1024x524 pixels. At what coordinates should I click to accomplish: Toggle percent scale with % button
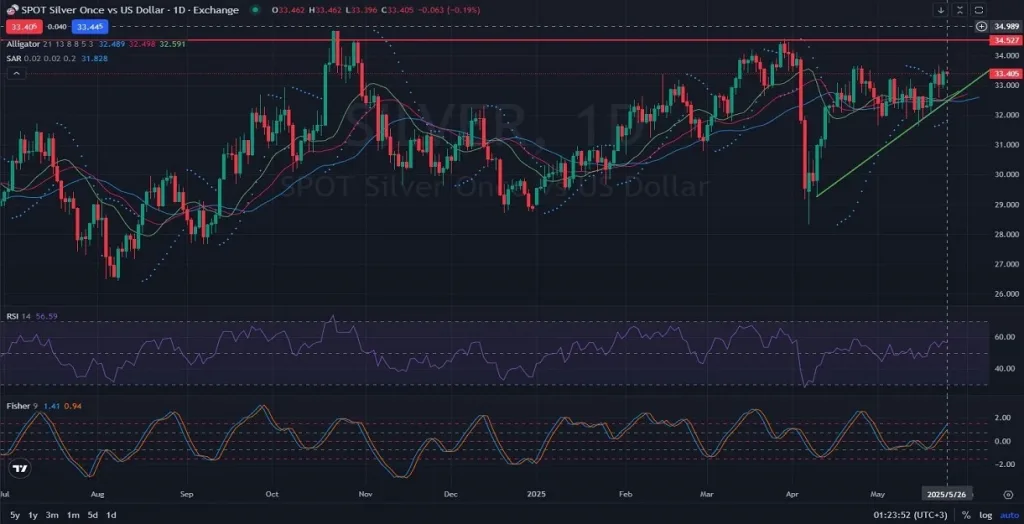coord(966,515)
